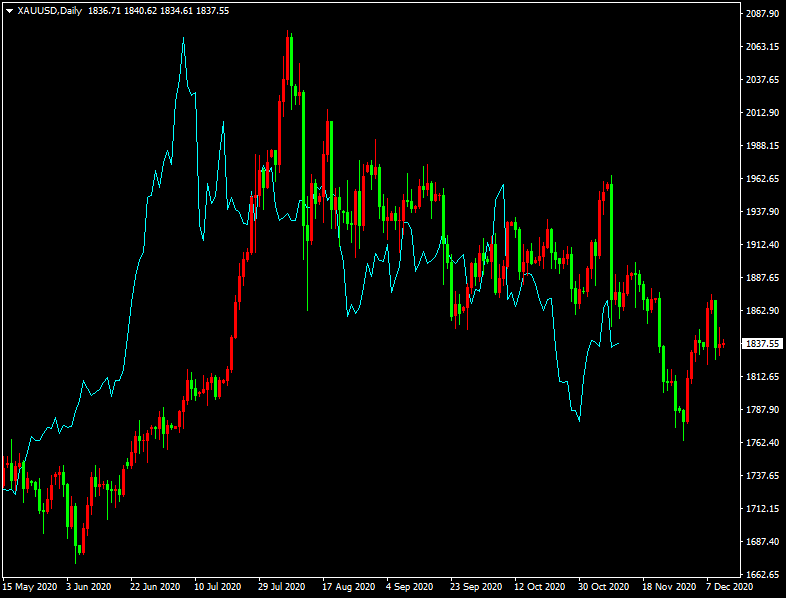786x598 pixels.
Task: Click price level 1937.90 on the scale
Action: pos(762,212)
